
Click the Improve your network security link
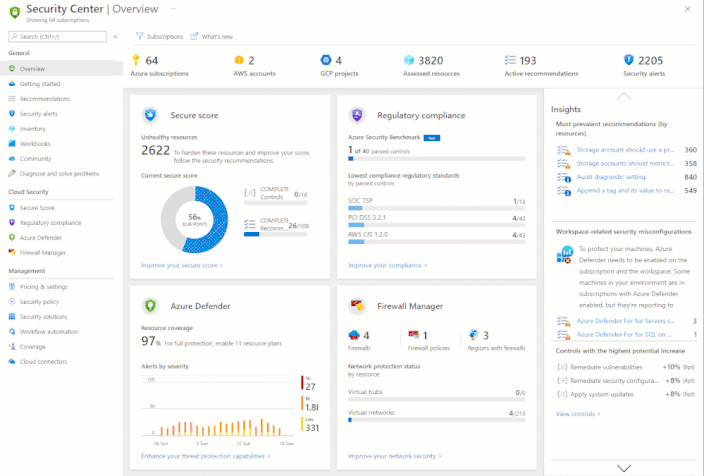click(x=395, y=456)
